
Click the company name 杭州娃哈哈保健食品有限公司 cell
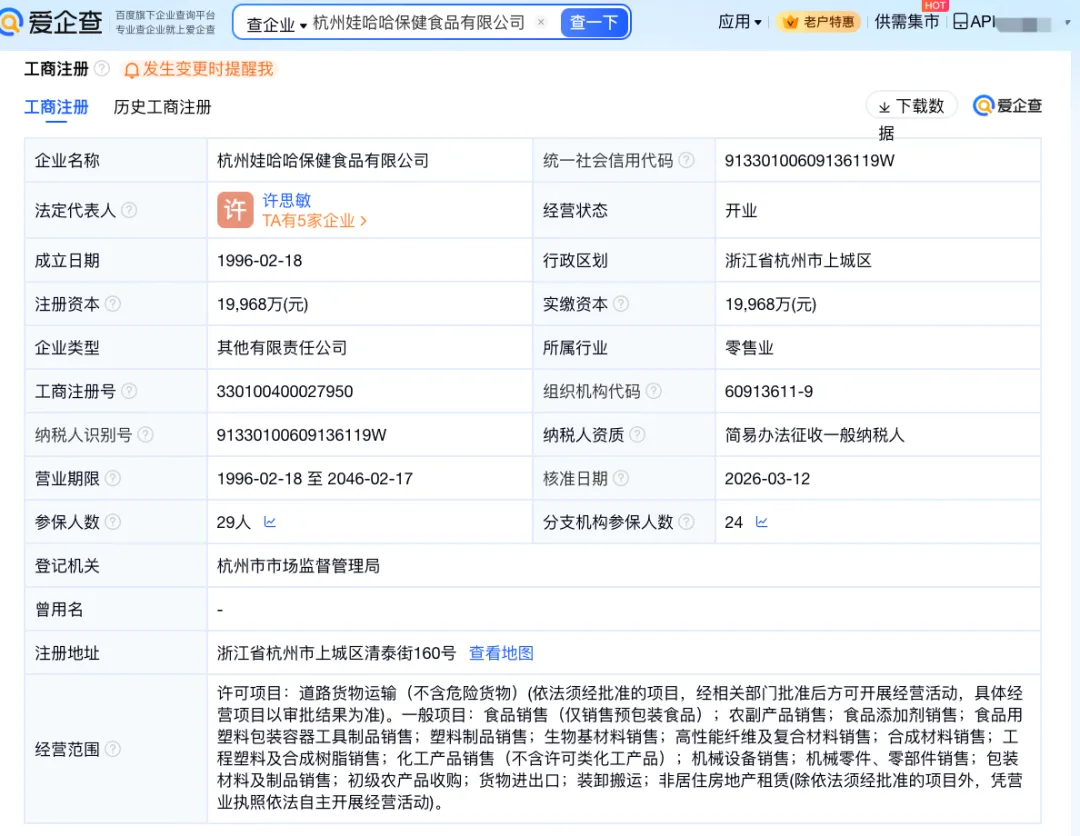[x=322, y=160]
